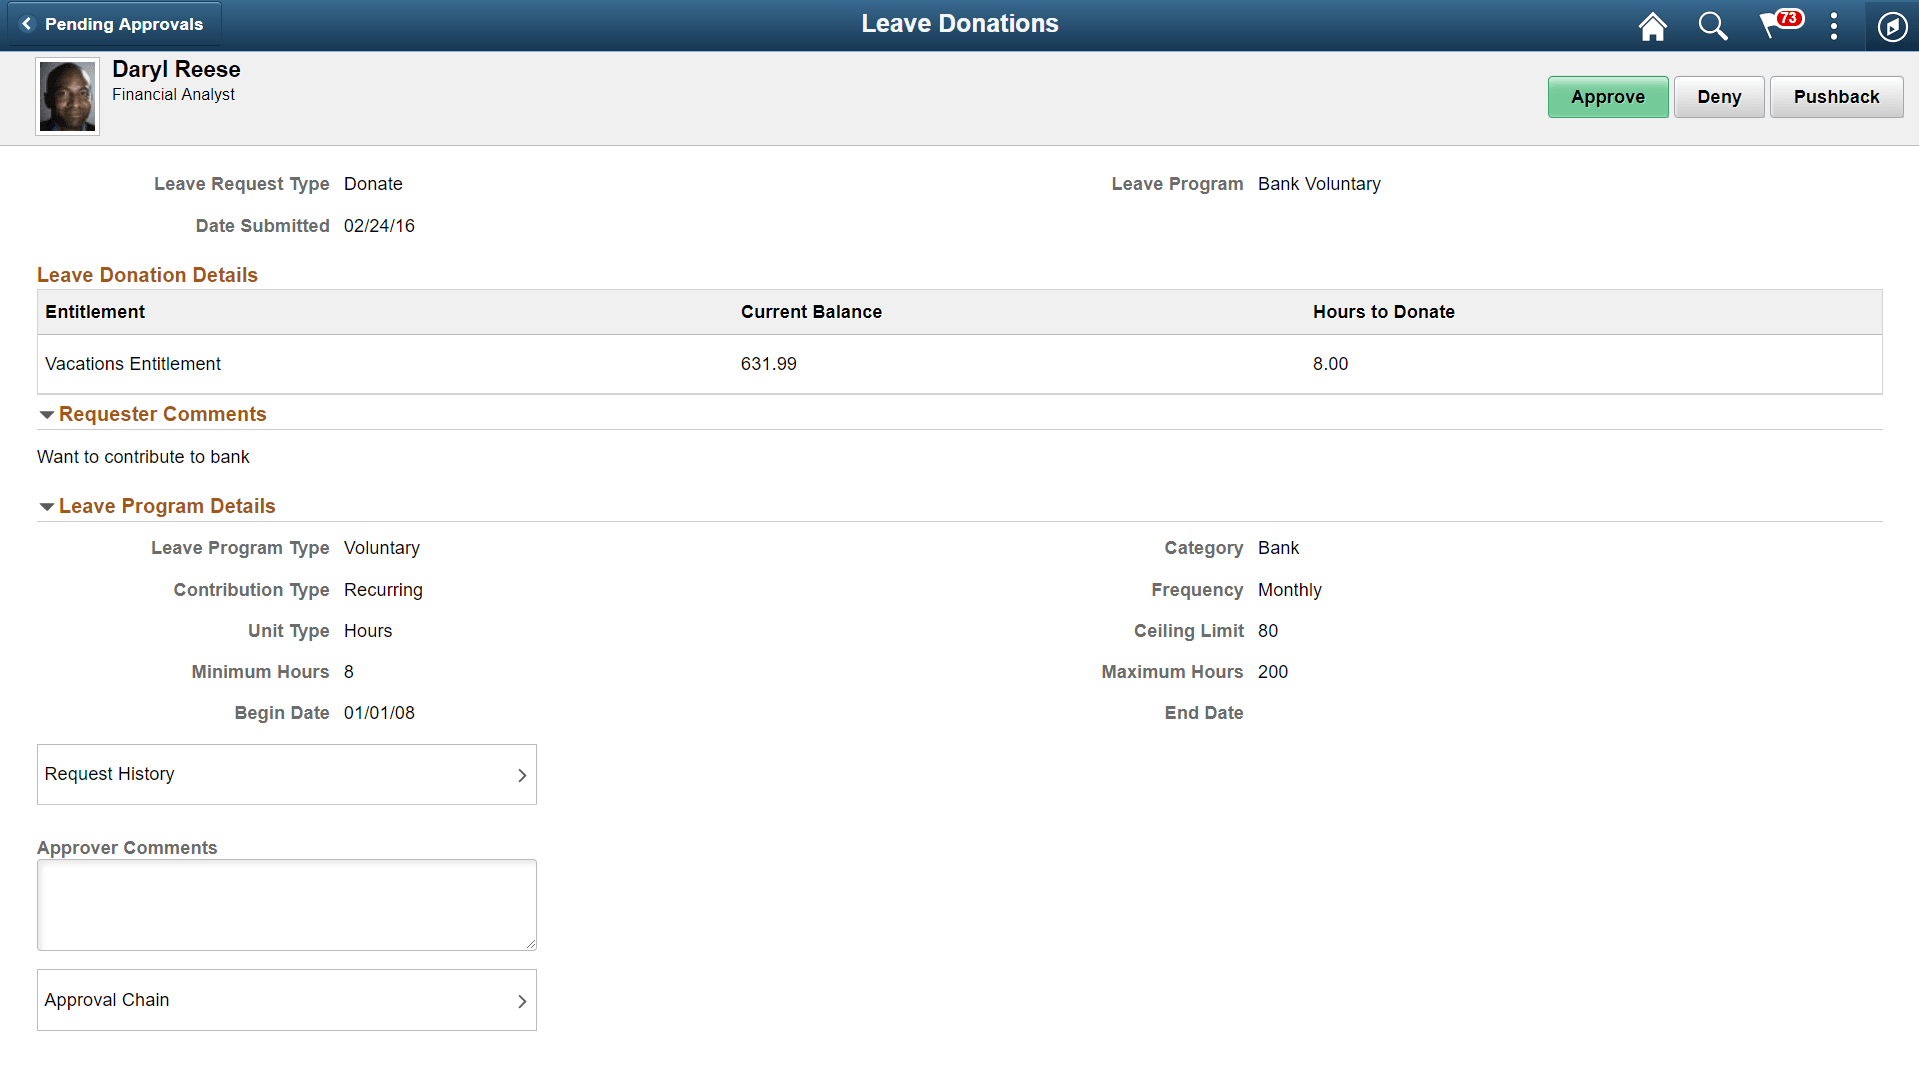
Task: Click inside the Approver Comments field
Action: click(x=286, y=903)
